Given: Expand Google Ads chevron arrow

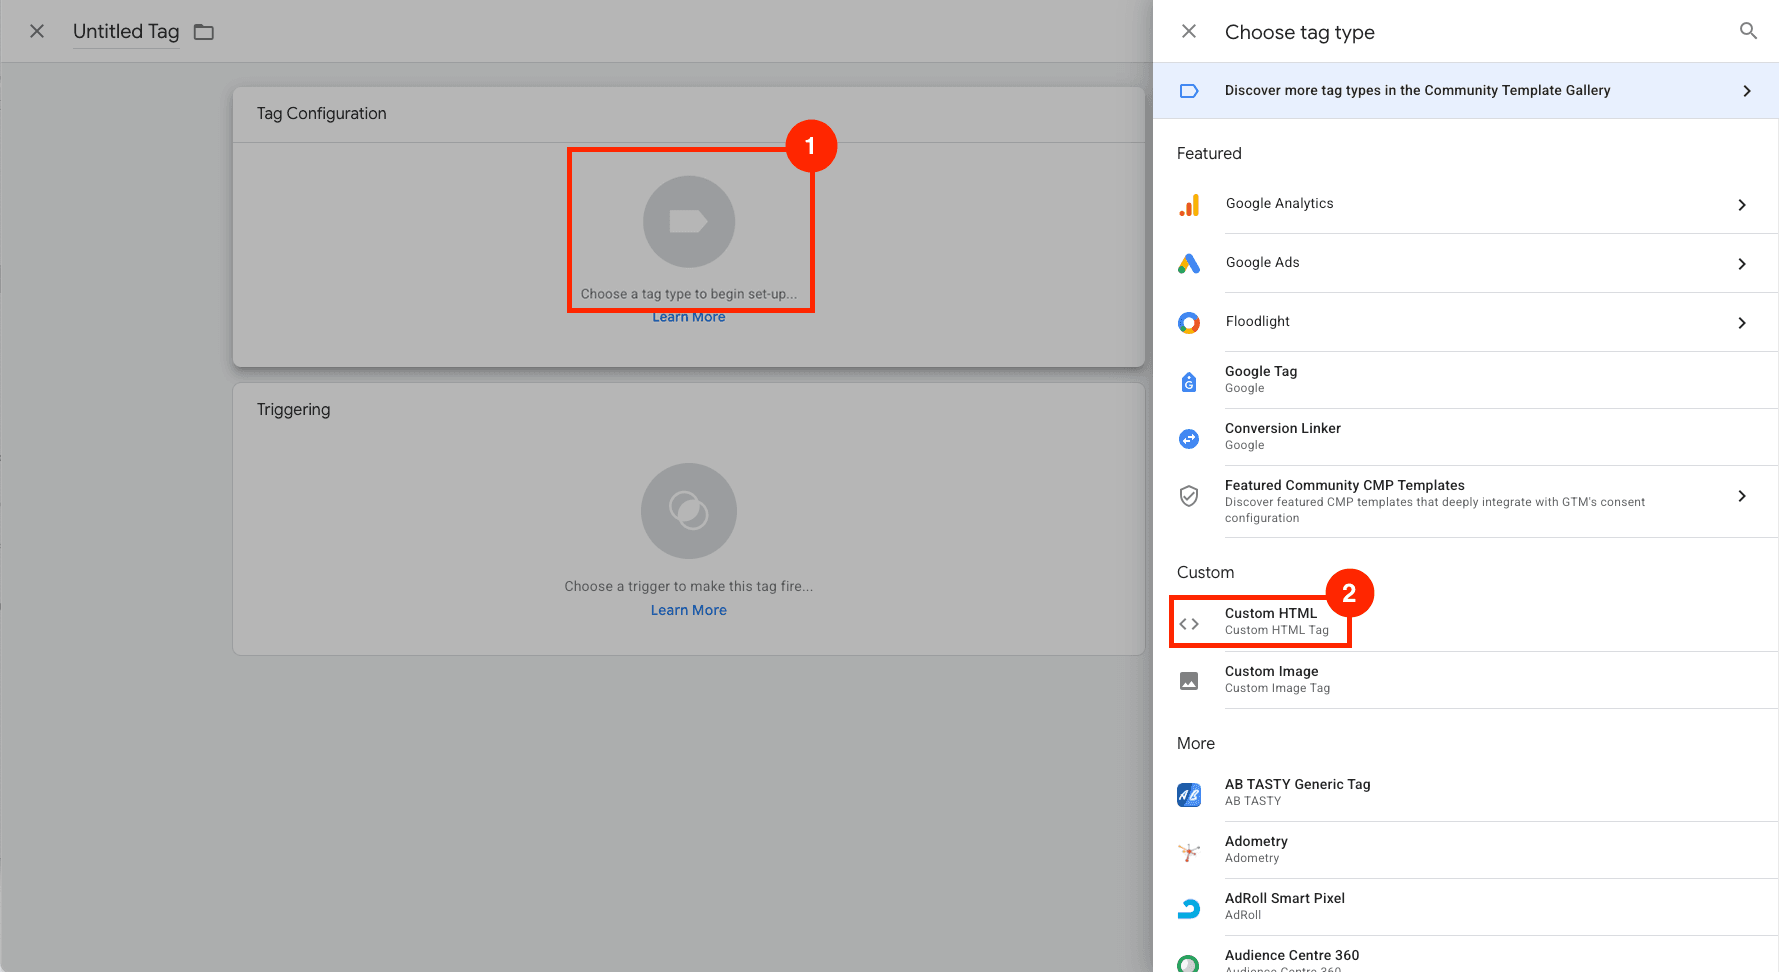Looking at the screenshot, I should 1742,264.
